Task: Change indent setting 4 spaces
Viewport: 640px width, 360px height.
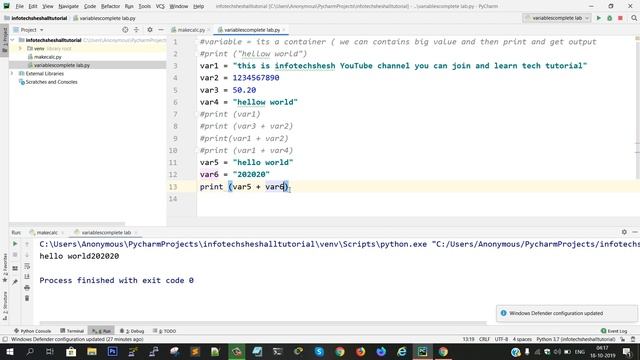Action: [x=522, y=339]
